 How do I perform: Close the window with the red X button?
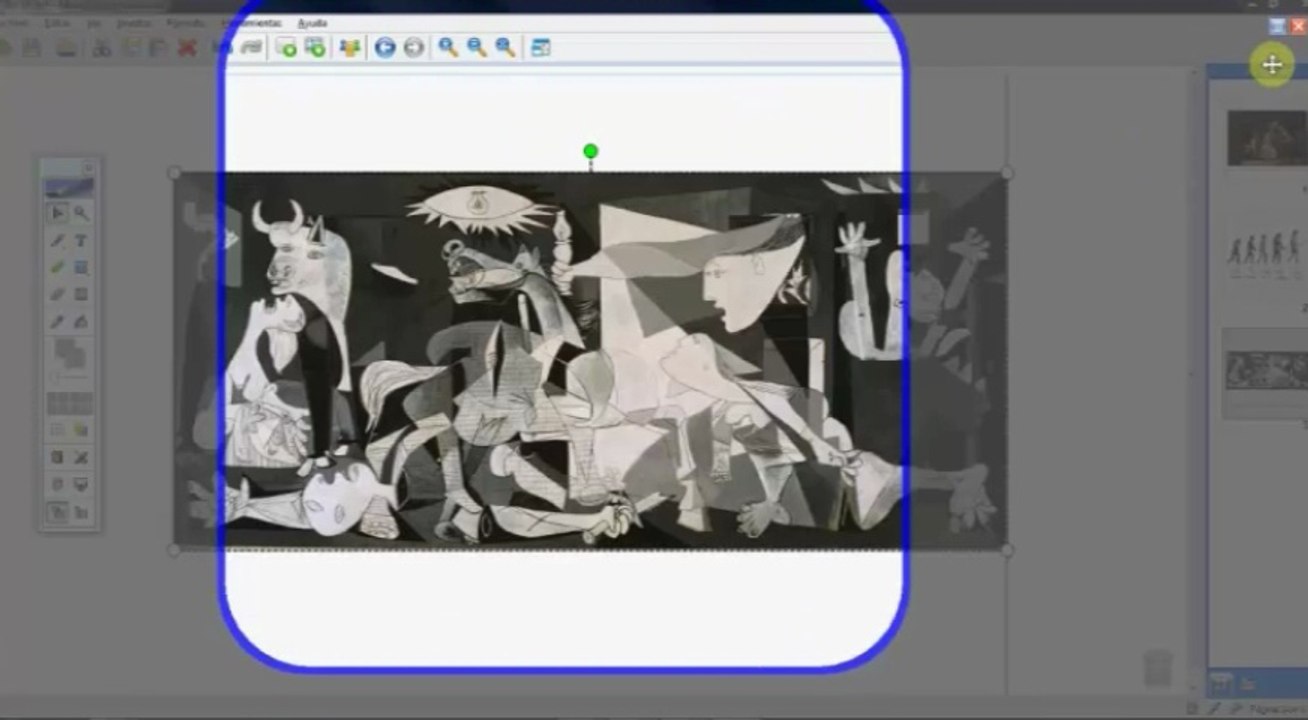[x=1298, y=26]
